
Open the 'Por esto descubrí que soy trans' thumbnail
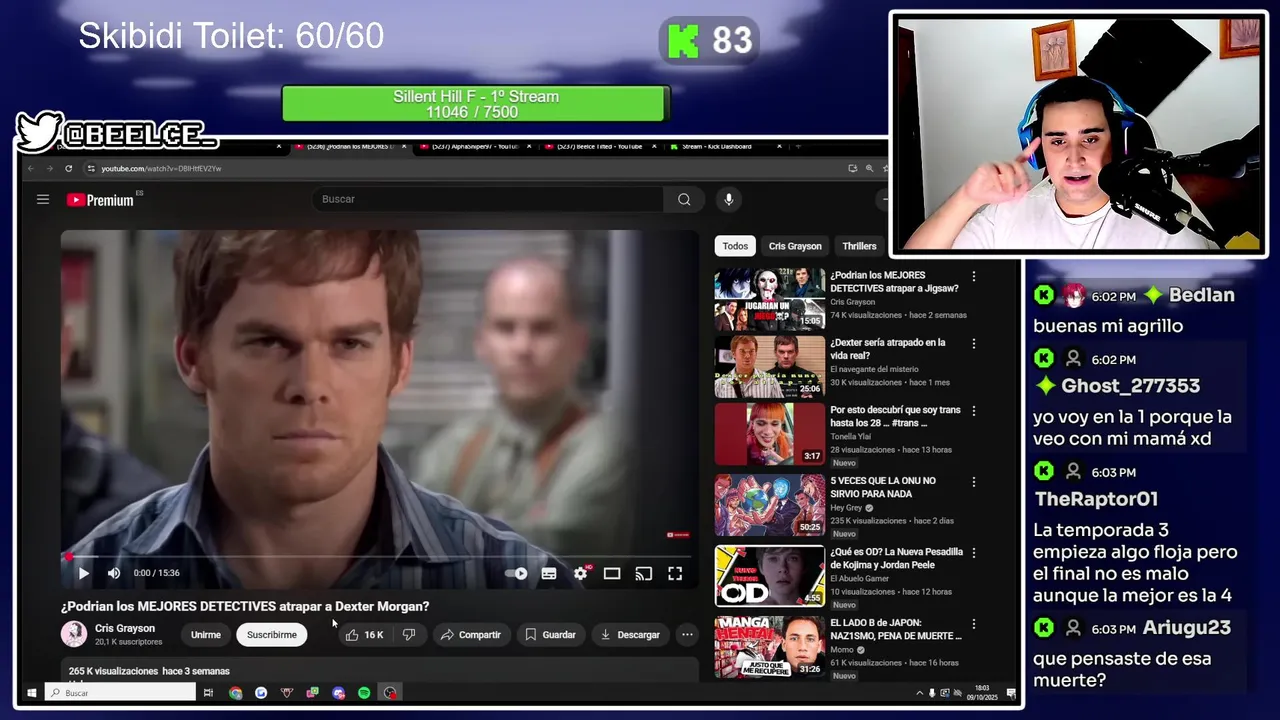[x=770, y=434]
